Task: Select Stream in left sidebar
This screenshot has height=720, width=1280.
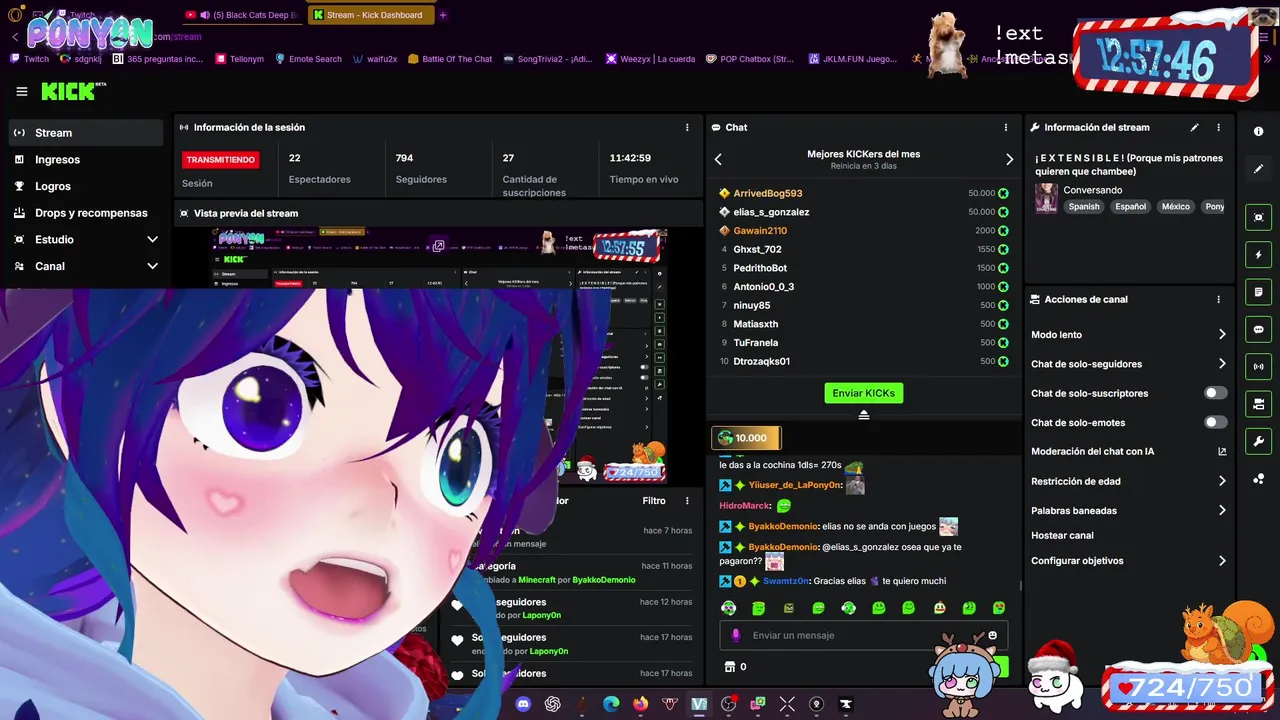Action: coord(85,132)
